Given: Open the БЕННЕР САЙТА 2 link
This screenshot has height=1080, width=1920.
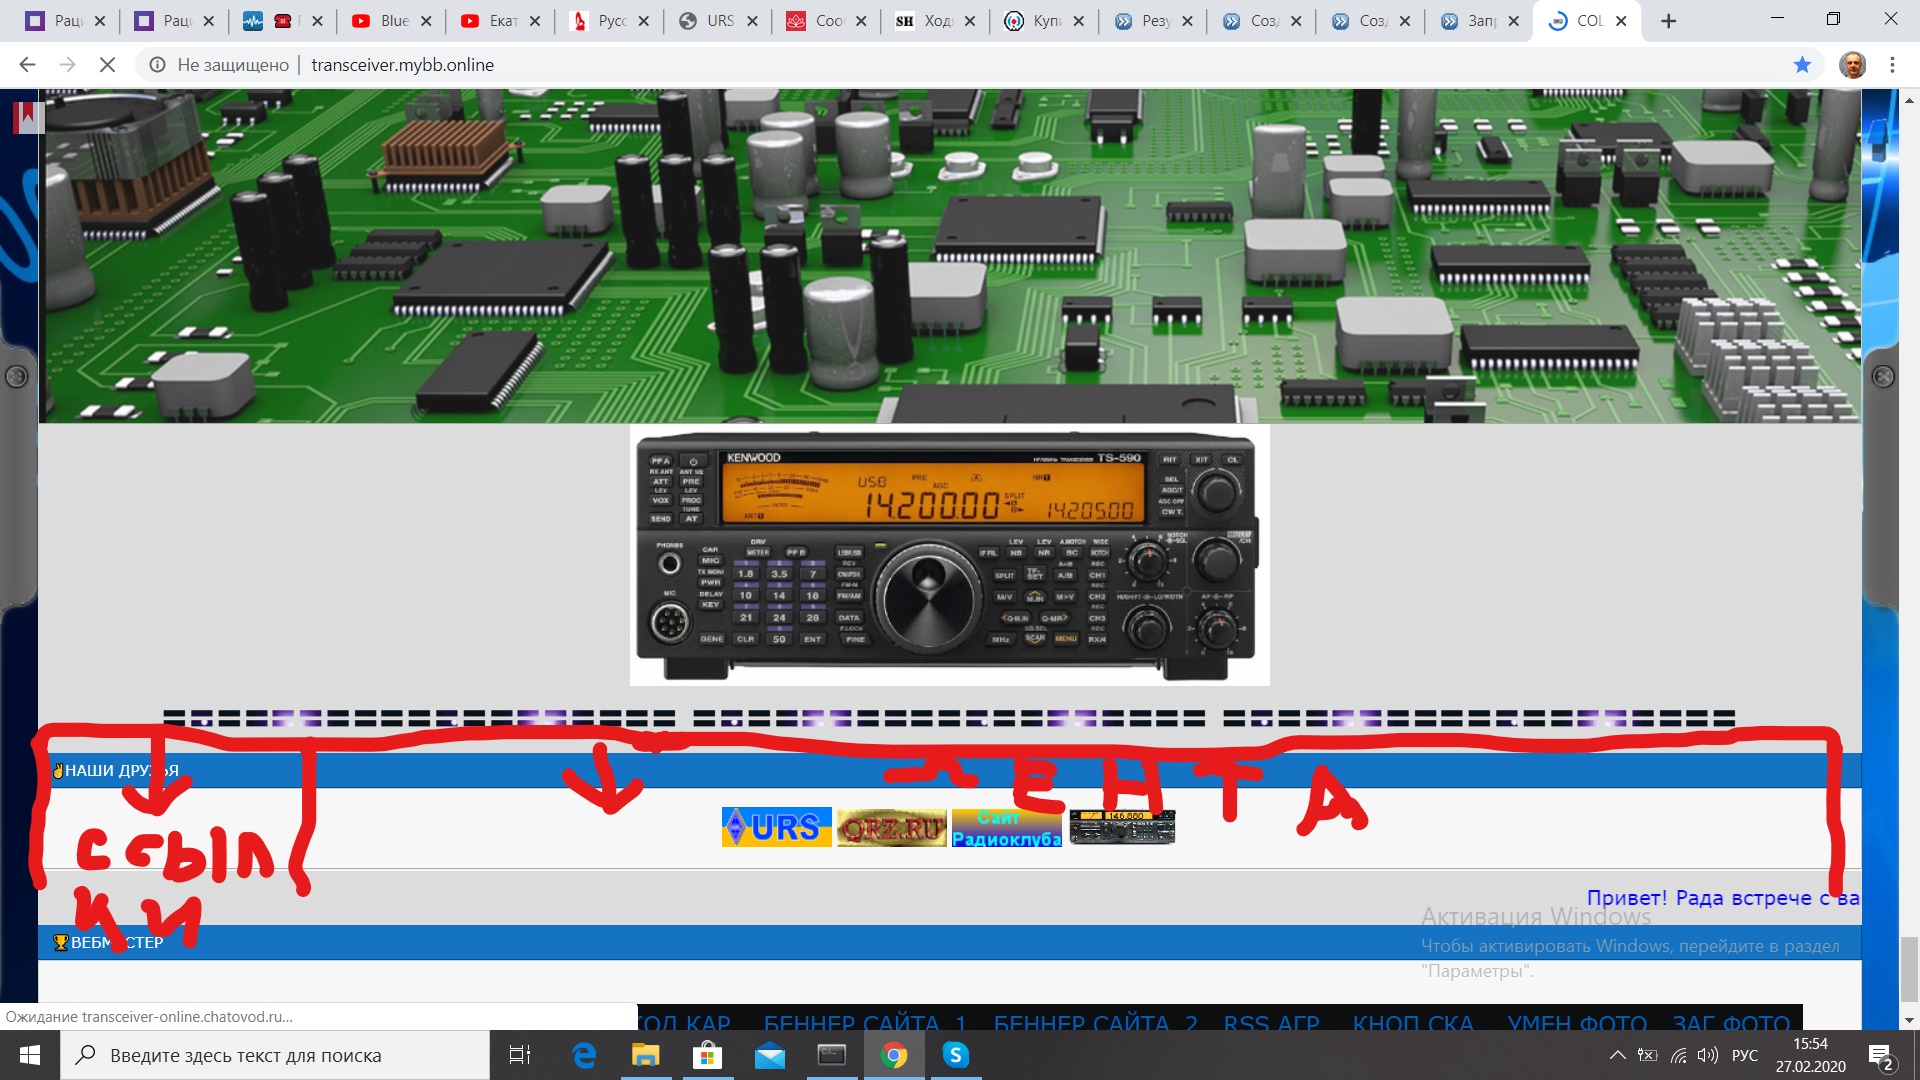Looking at the screenshot, I should pos(1095,1023).
